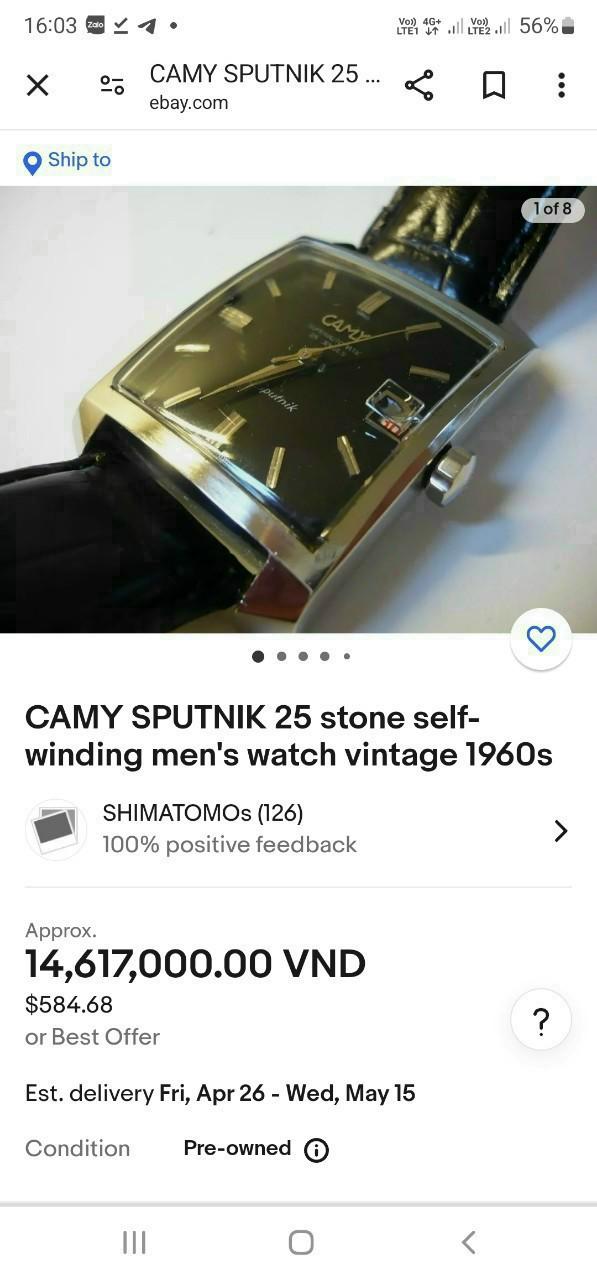The width and height of the screenshot is (597, 1280).
Task: Tap the ebay.com address text
Action: click(189, 103)
